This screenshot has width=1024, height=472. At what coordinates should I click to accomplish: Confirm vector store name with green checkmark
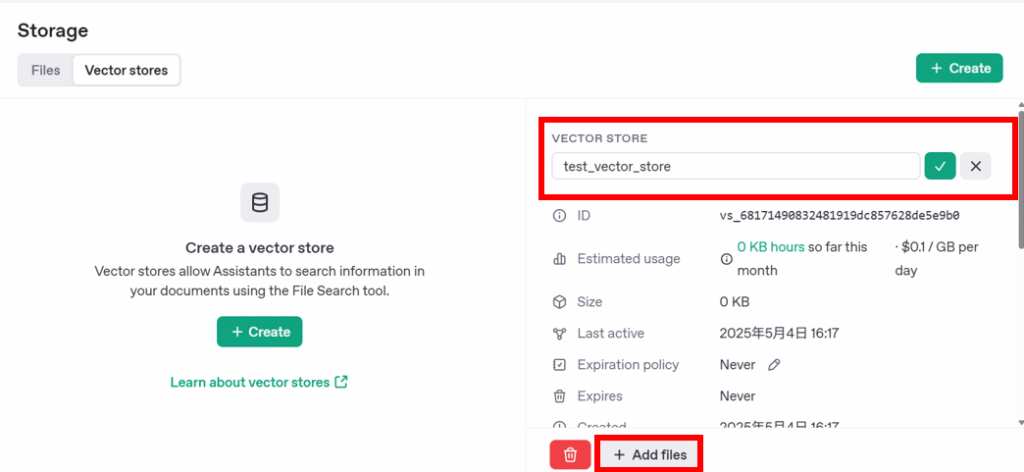click(x=940, y=166)
